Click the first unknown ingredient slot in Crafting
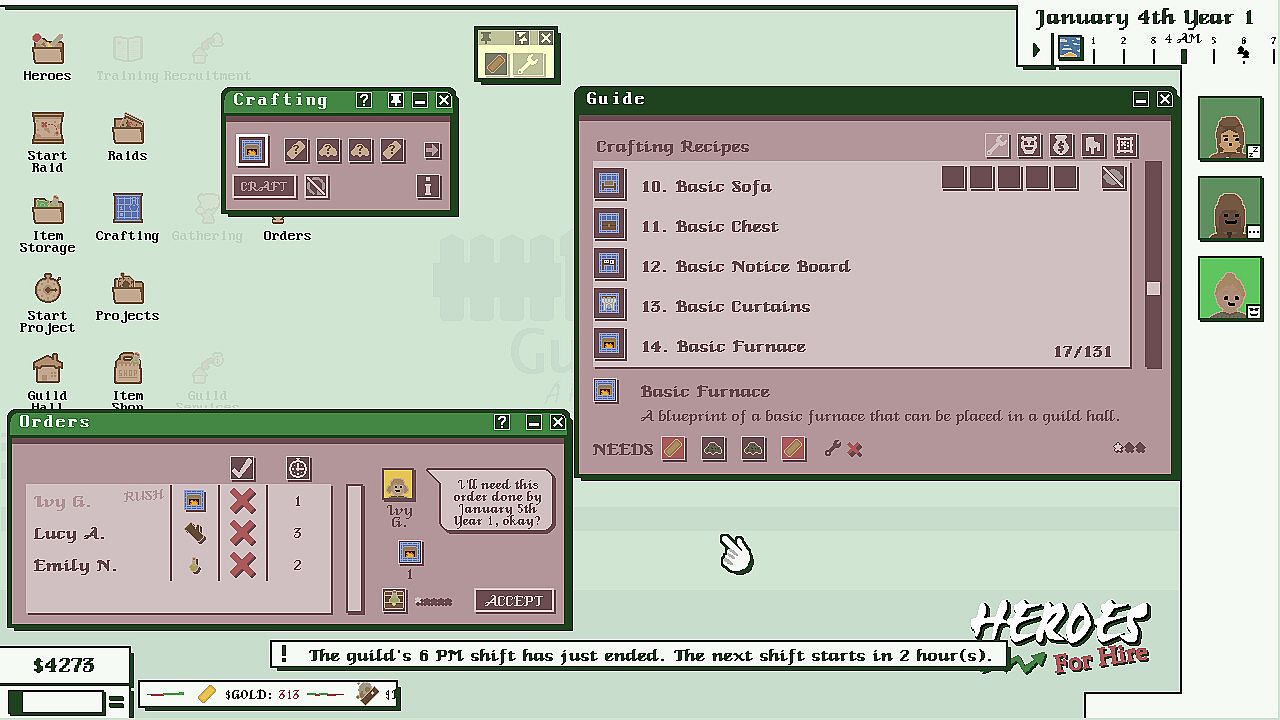 296,150
